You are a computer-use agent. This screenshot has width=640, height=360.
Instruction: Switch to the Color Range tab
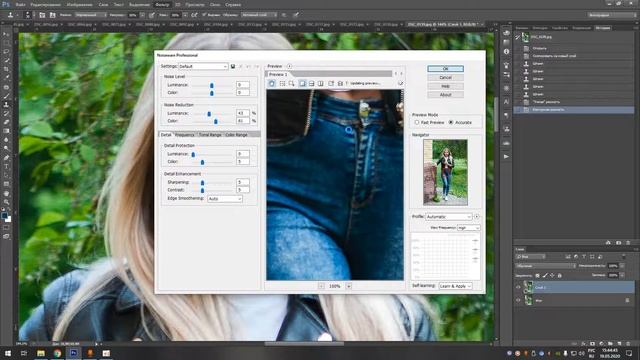(236, 135)
